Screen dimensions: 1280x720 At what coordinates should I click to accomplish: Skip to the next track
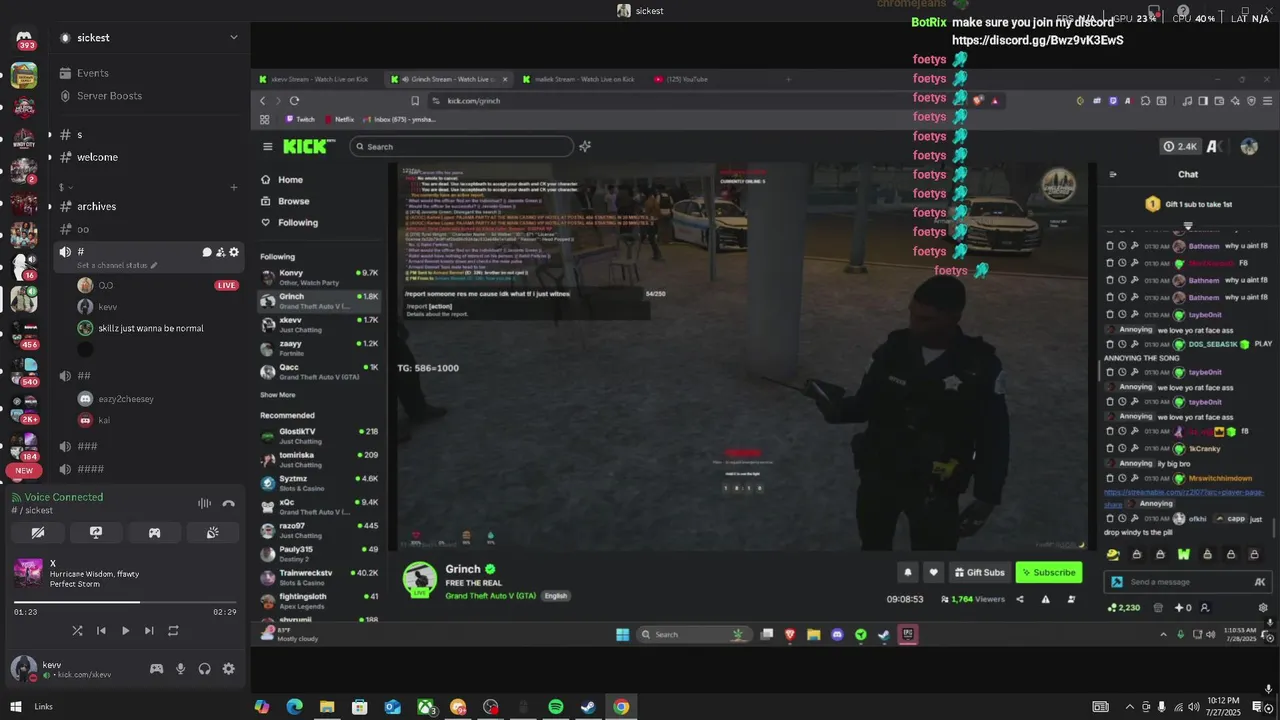pyautogui.click(x=149, y=631)
